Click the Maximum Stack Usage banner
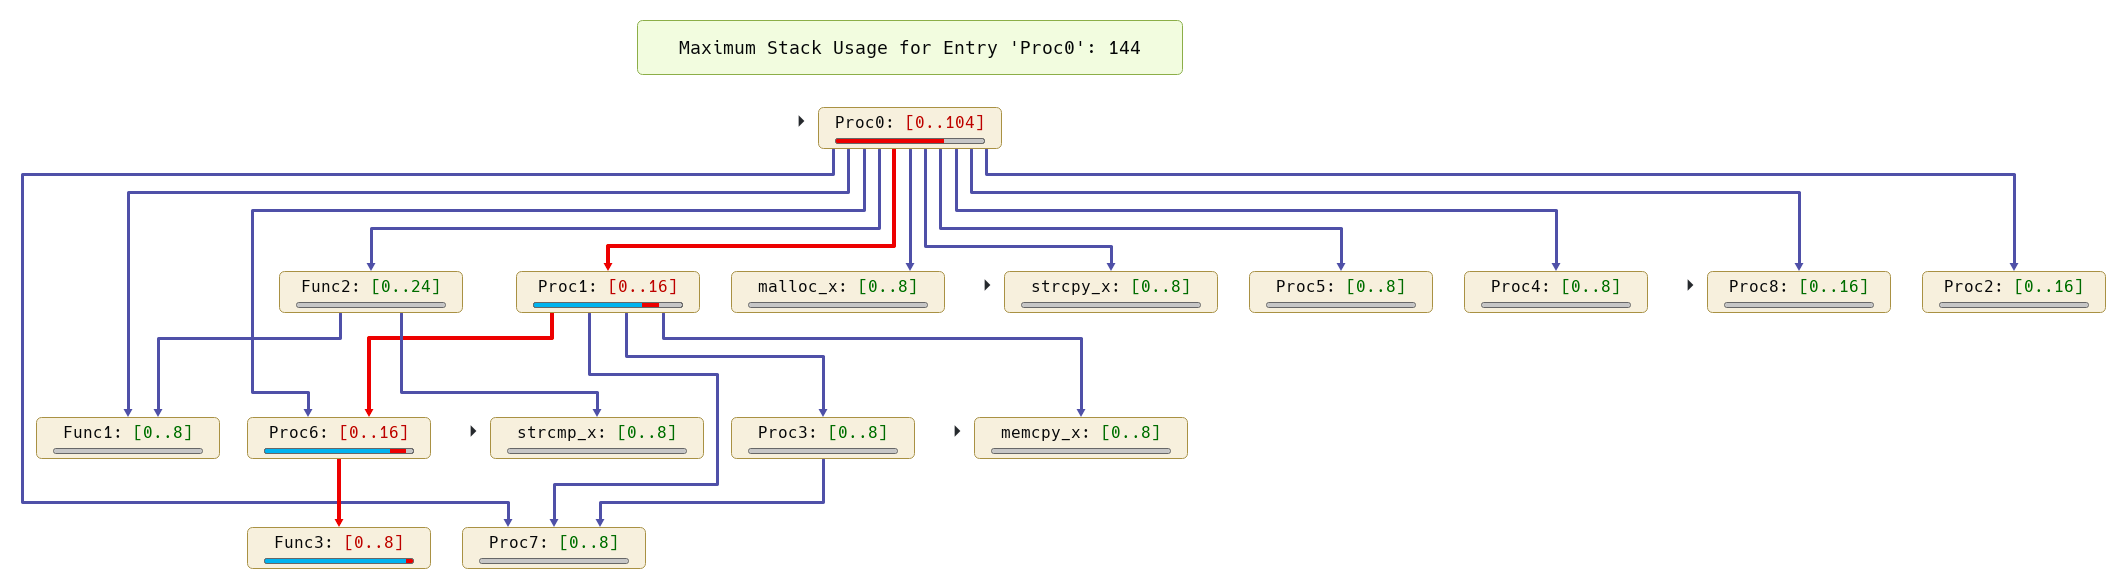Image resolution: width=2126 pixels, height=588 pixels. pos(910,48)
